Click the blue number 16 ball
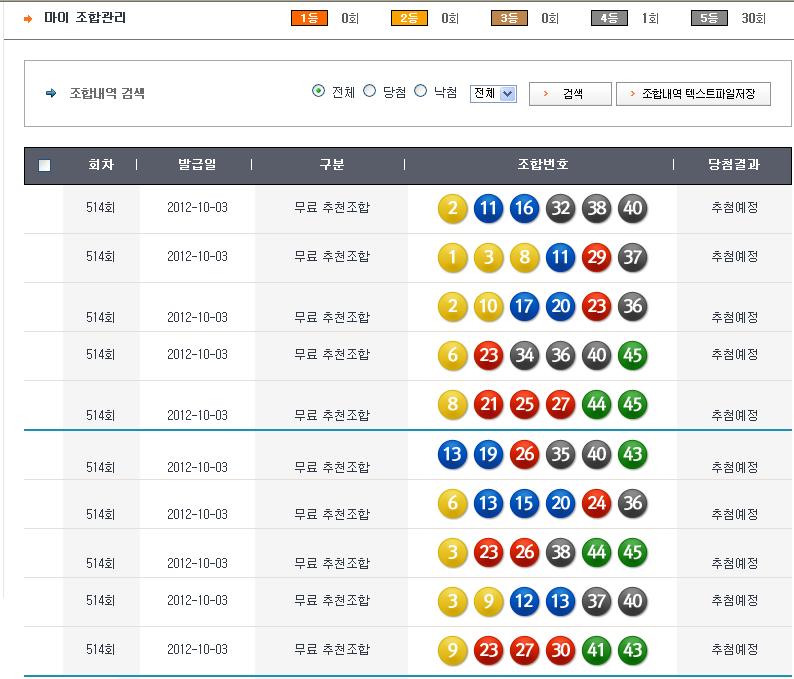This screenshot has width=794, height=679. [524, 209]
